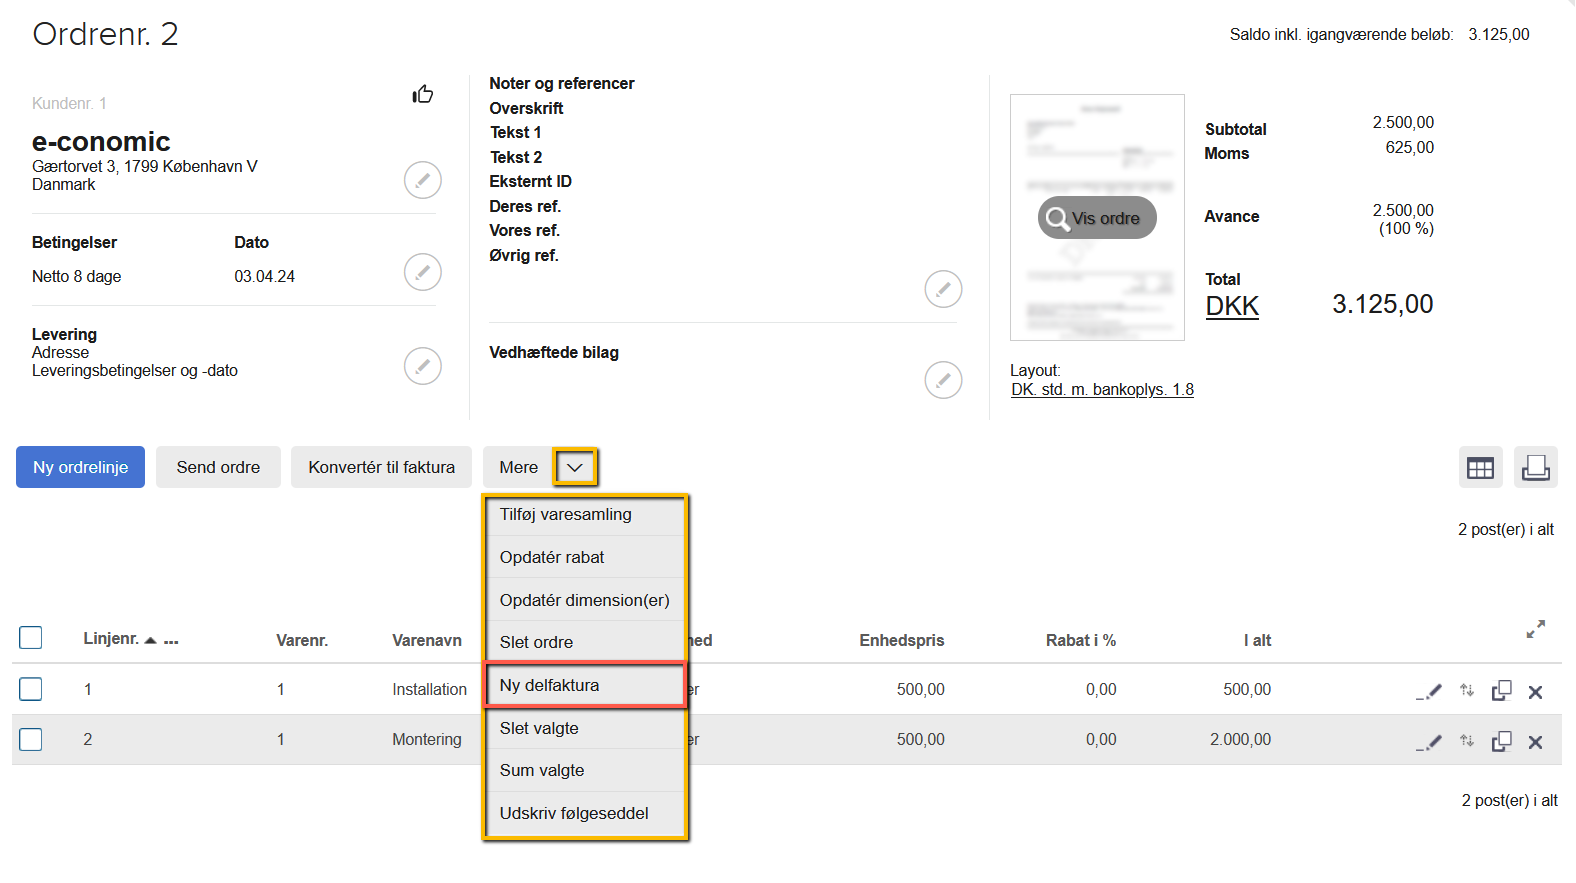Copy the Installation order line
The height and width of the screenshot is (883, 1576).
coord(1501,691)
